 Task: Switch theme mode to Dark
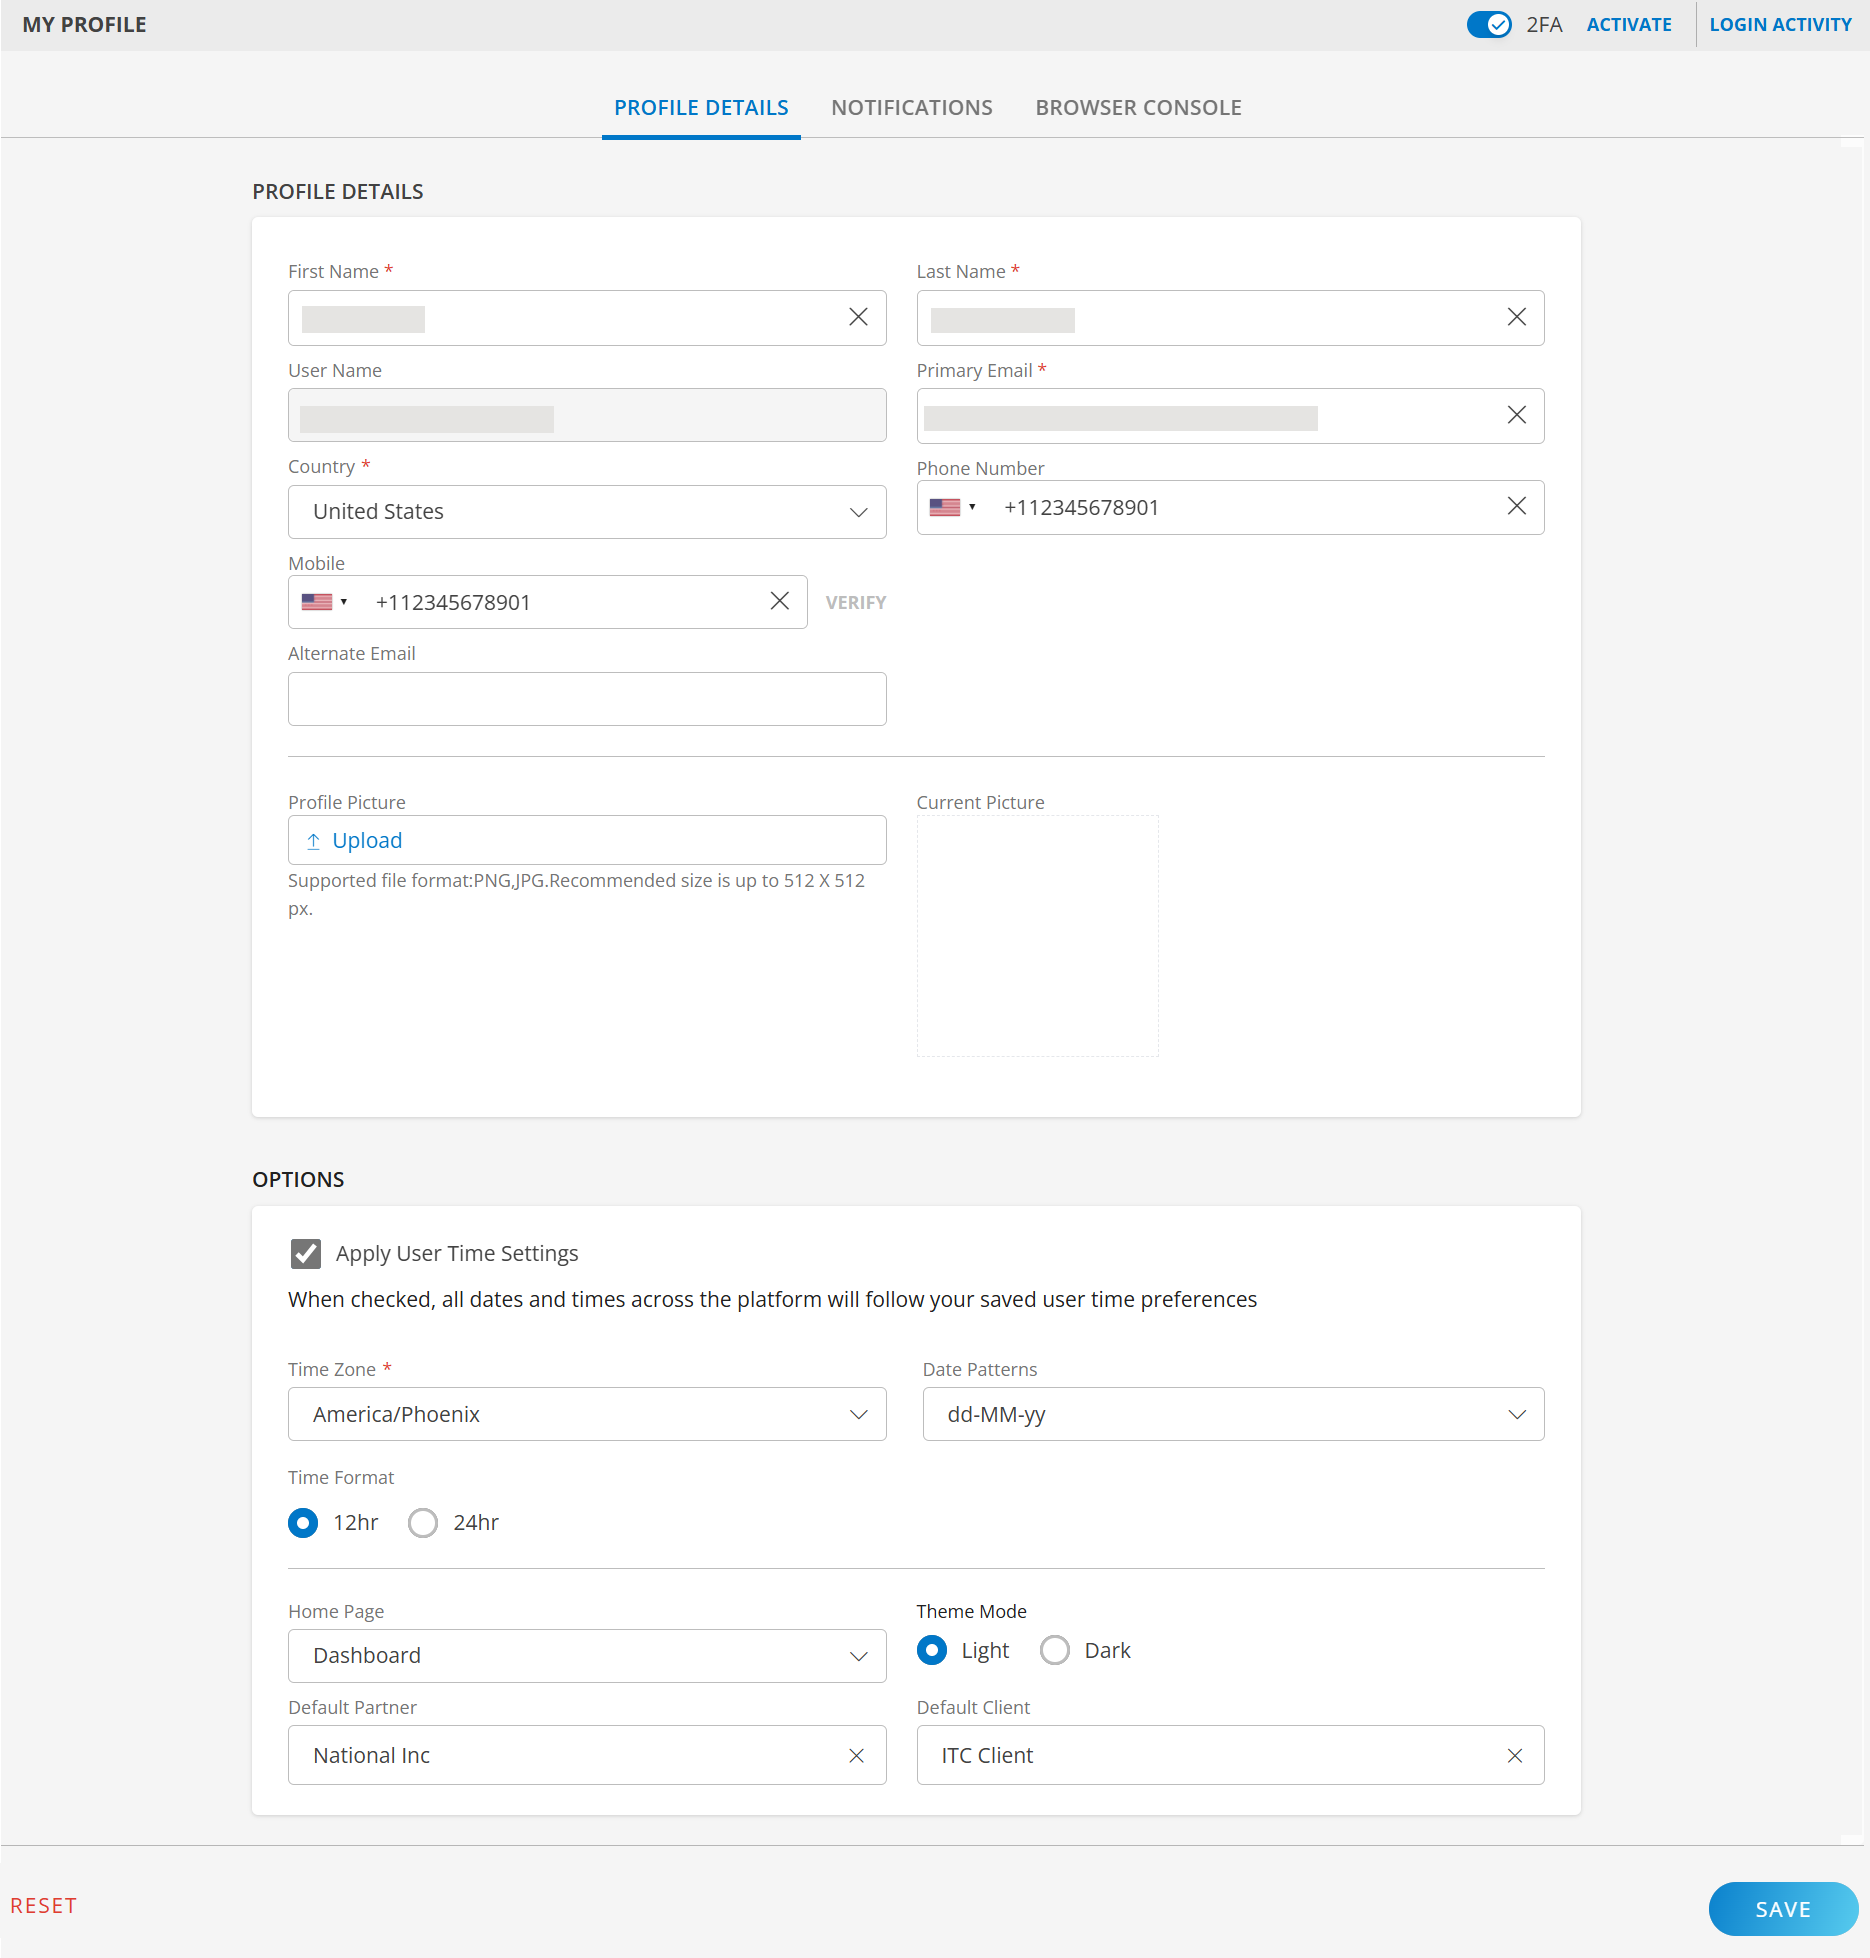pos(1054,1650)
